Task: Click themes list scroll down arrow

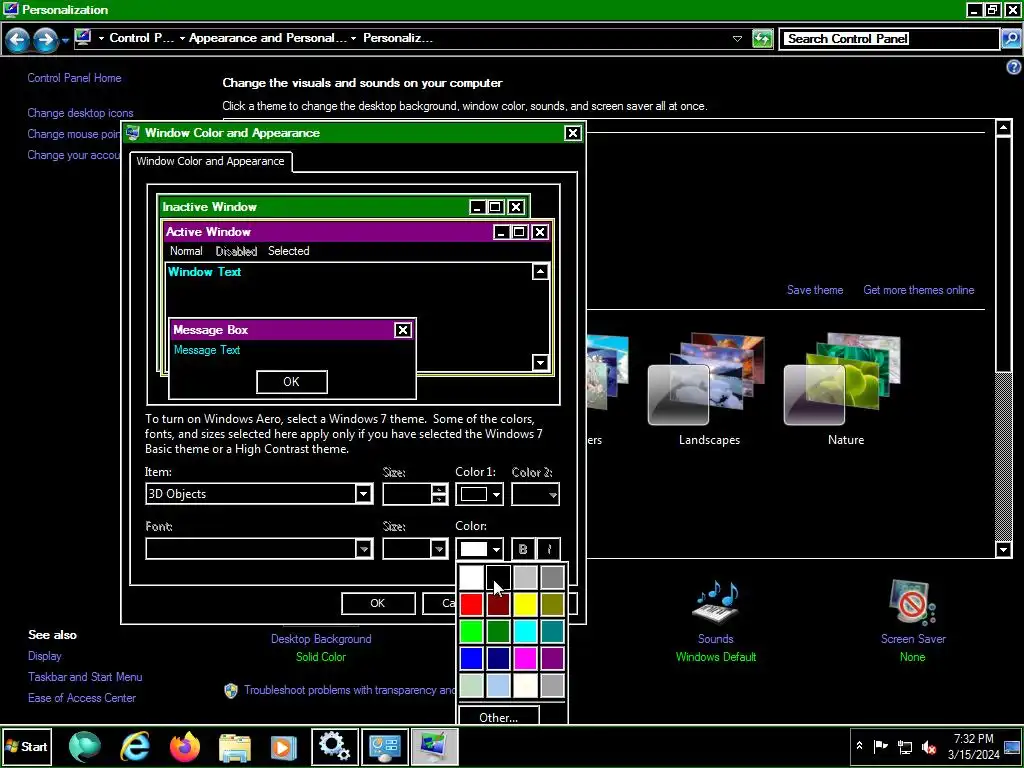Action: tap(1004, 549)
